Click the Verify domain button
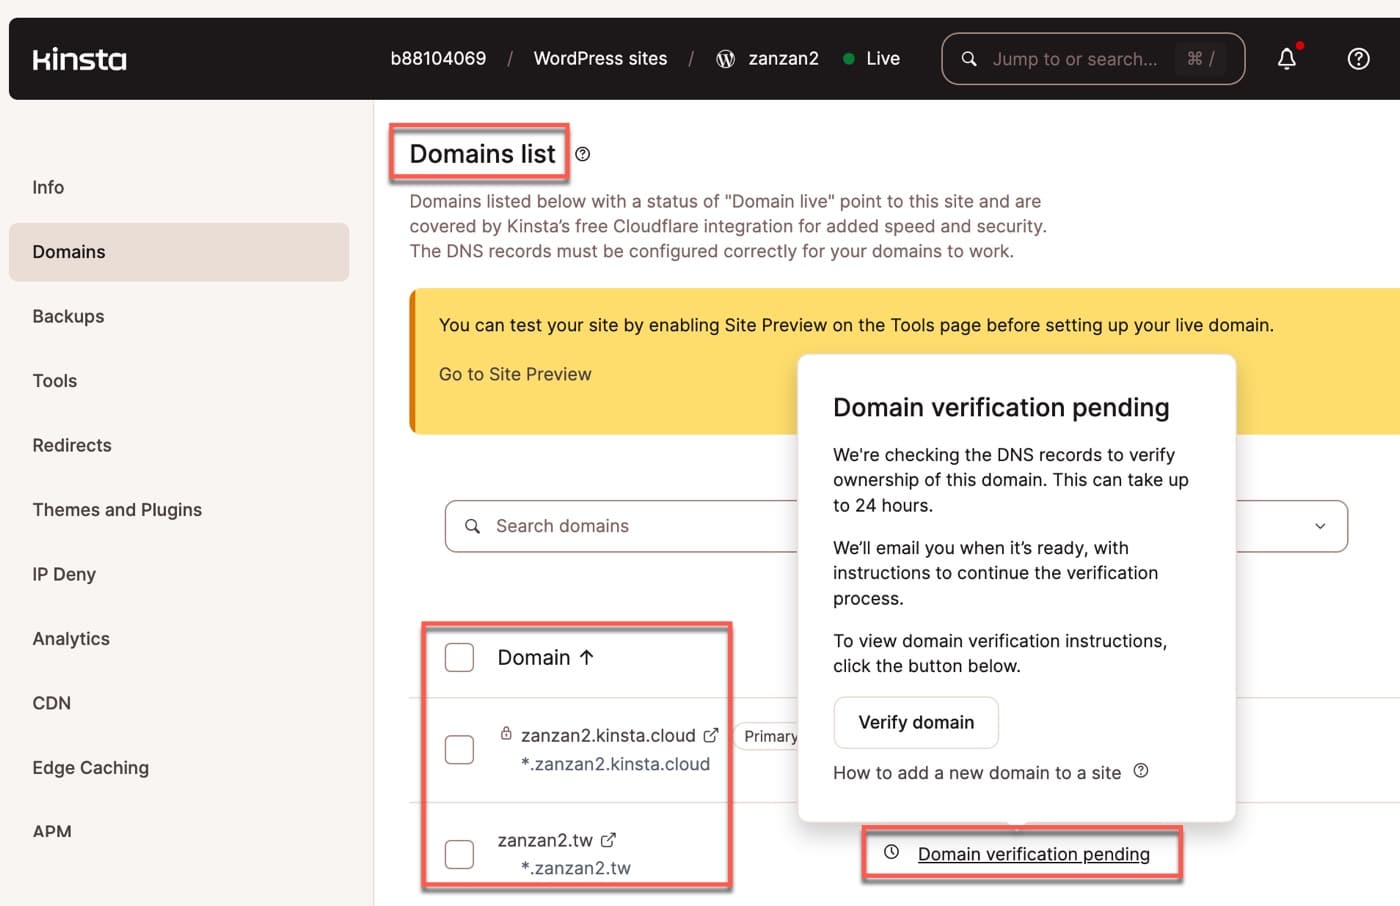 tap(916, 722)
